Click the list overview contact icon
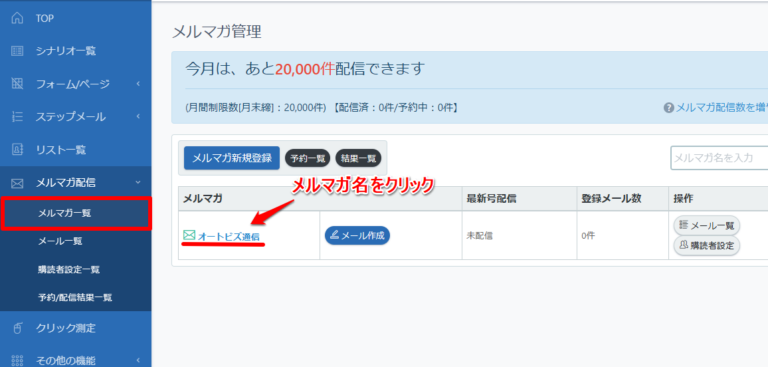The image size is (768, 367). coord(17,149)
